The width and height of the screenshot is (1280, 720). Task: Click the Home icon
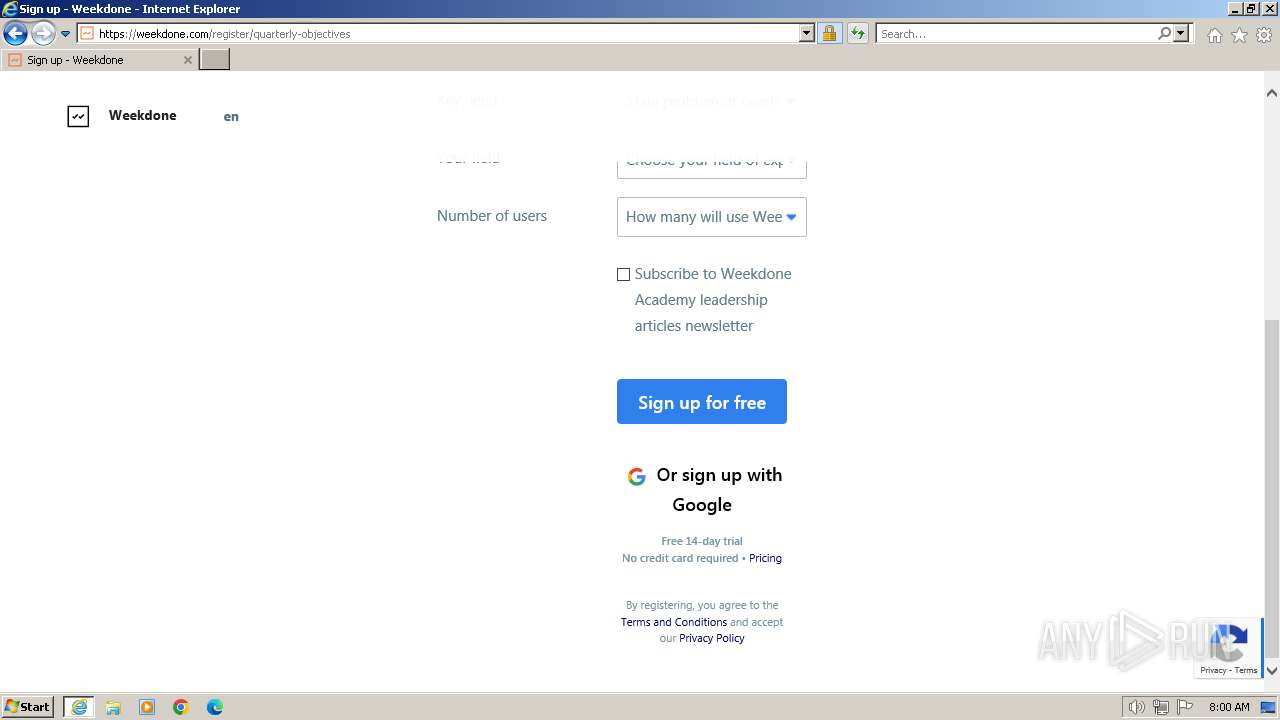tap(1214, 35)
